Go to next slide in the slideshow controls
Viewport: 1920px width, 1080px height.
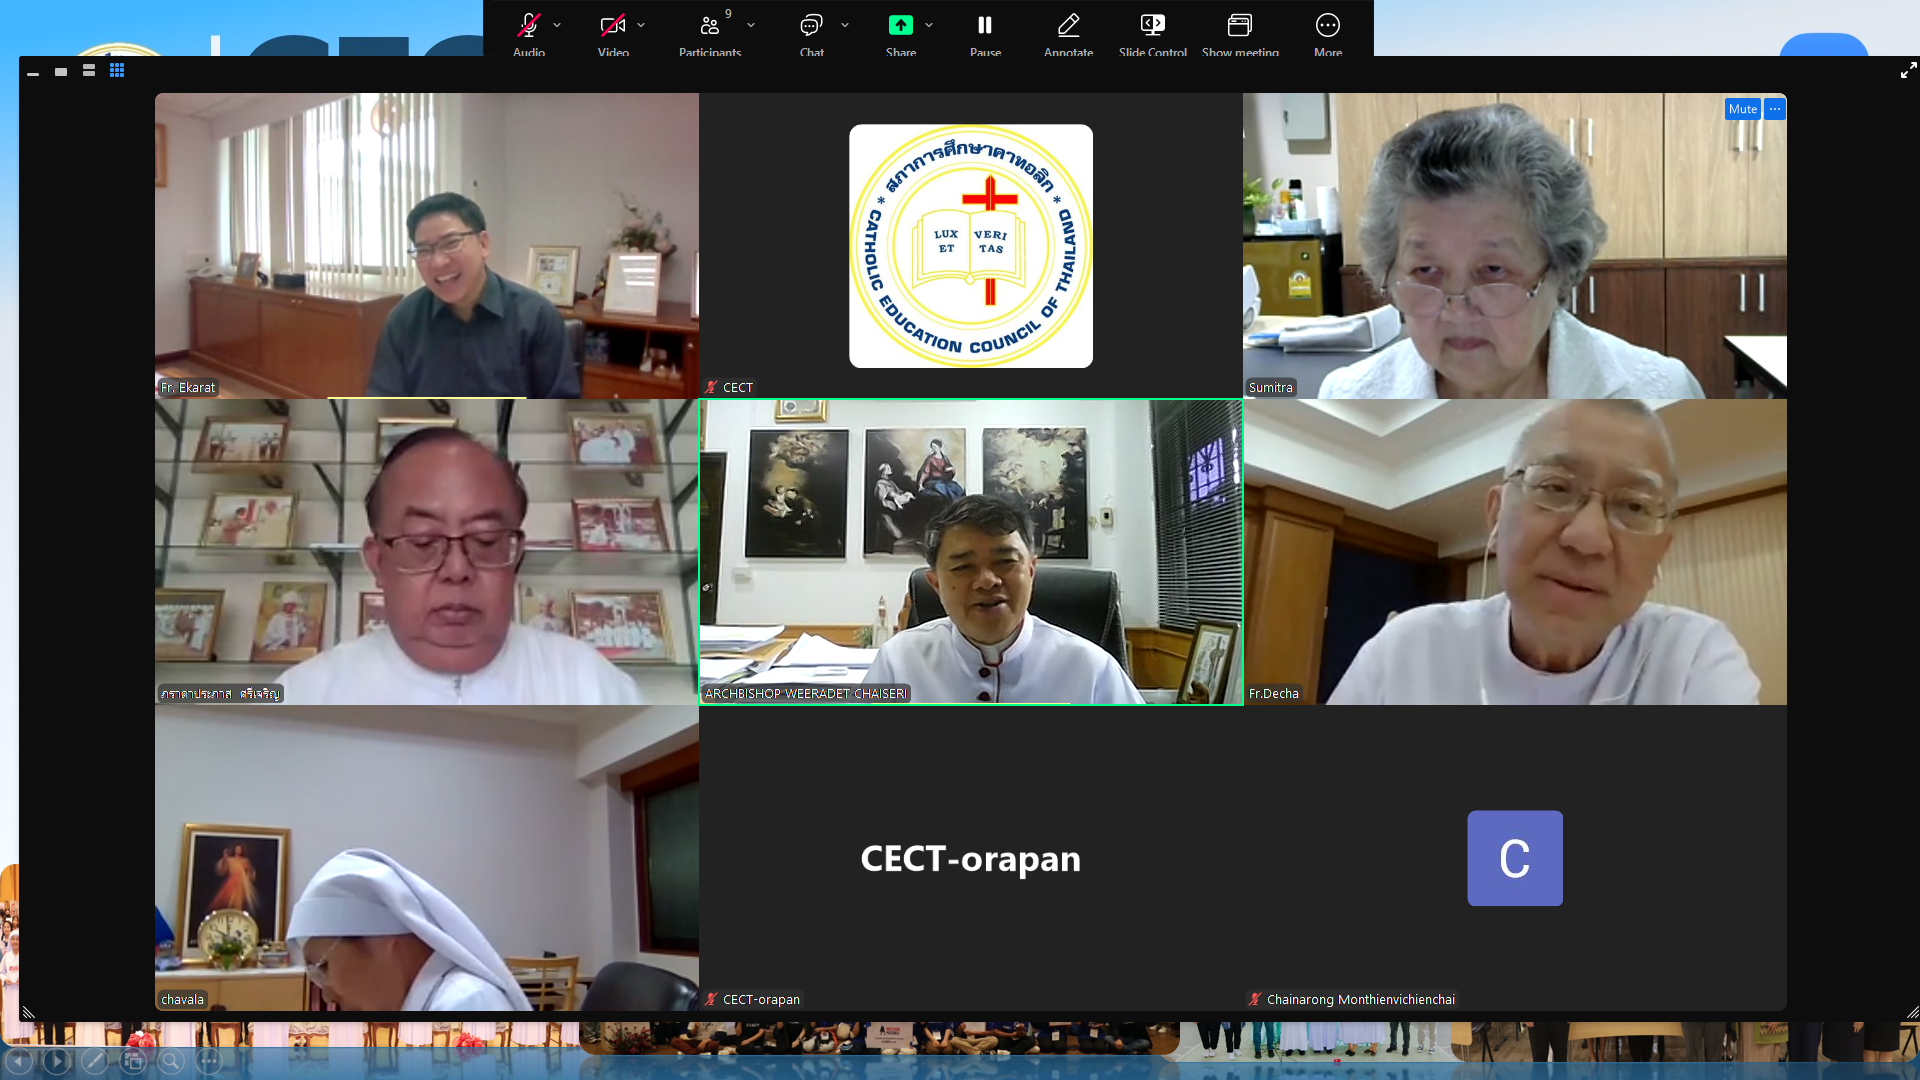57,1061
